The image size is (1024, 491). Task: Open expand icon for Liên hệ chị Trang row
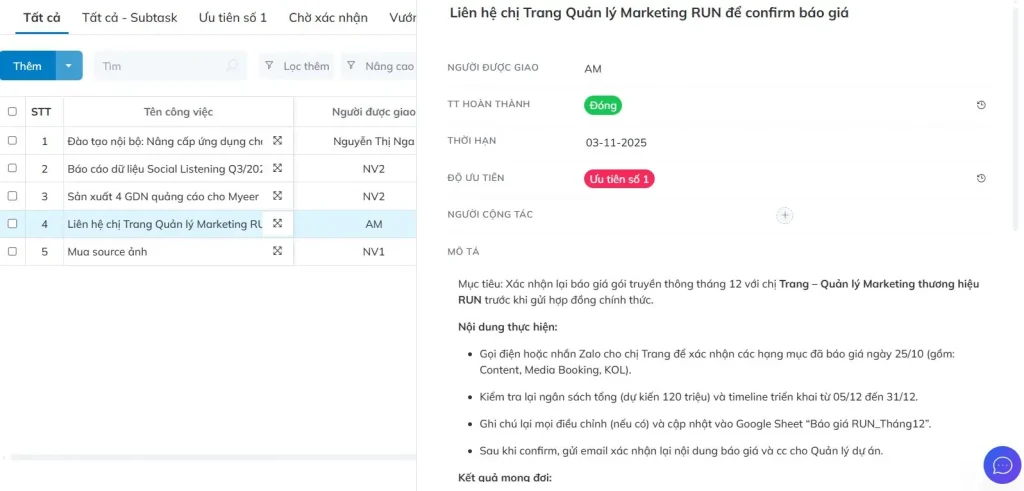[278, 223]
